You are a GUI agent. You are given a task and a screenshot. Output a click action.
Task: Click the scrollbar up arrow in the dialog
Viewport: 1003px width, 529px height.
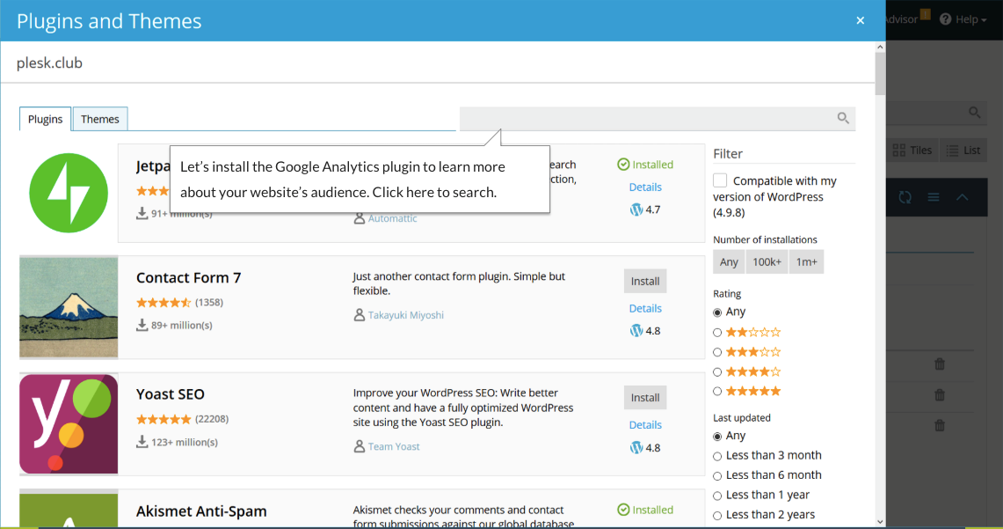point(880,47)
